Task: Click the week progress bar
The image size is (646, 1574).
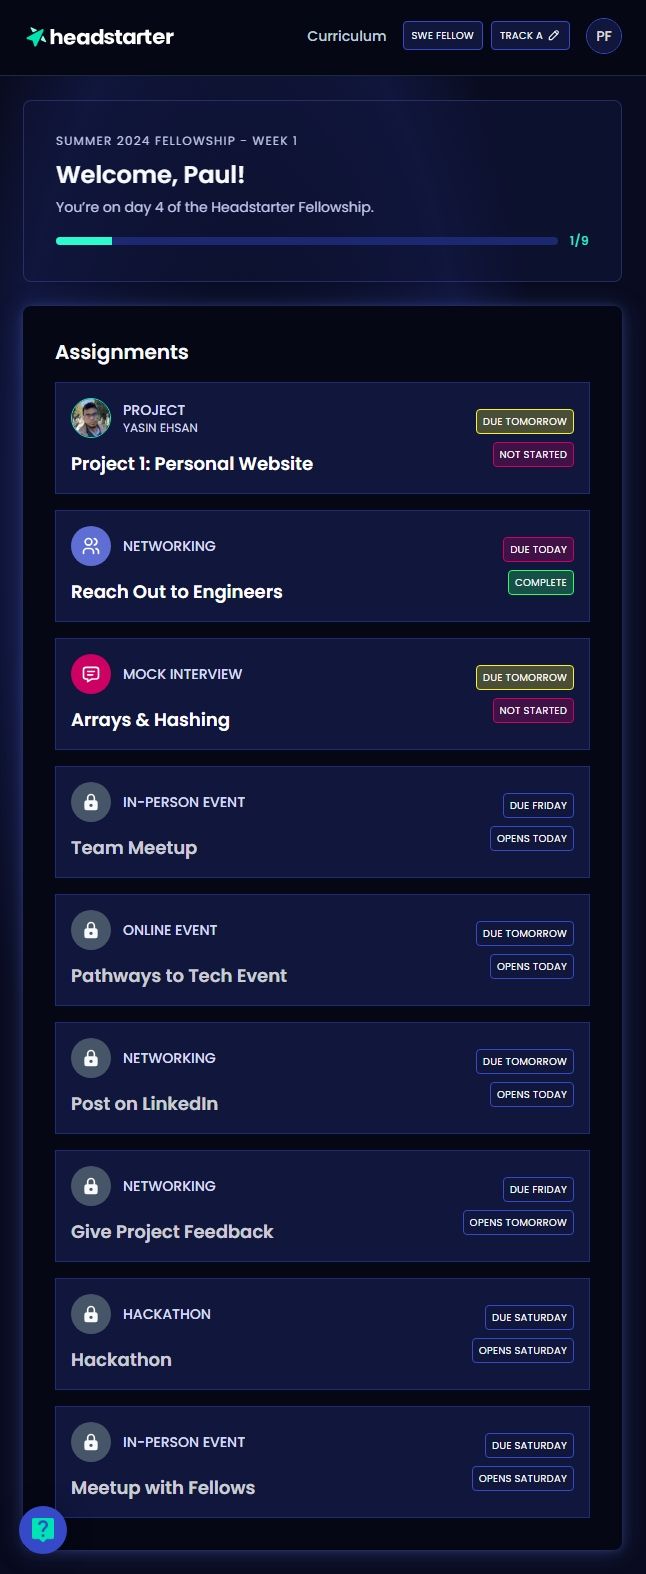Action: [307, 241]
